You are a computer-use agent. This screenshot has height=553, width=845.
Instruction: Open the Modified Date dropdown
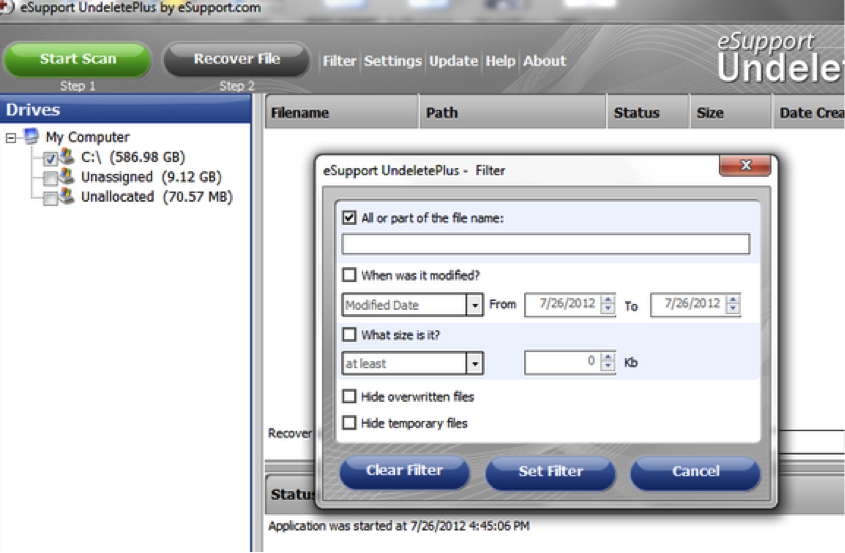pos(474,305)
